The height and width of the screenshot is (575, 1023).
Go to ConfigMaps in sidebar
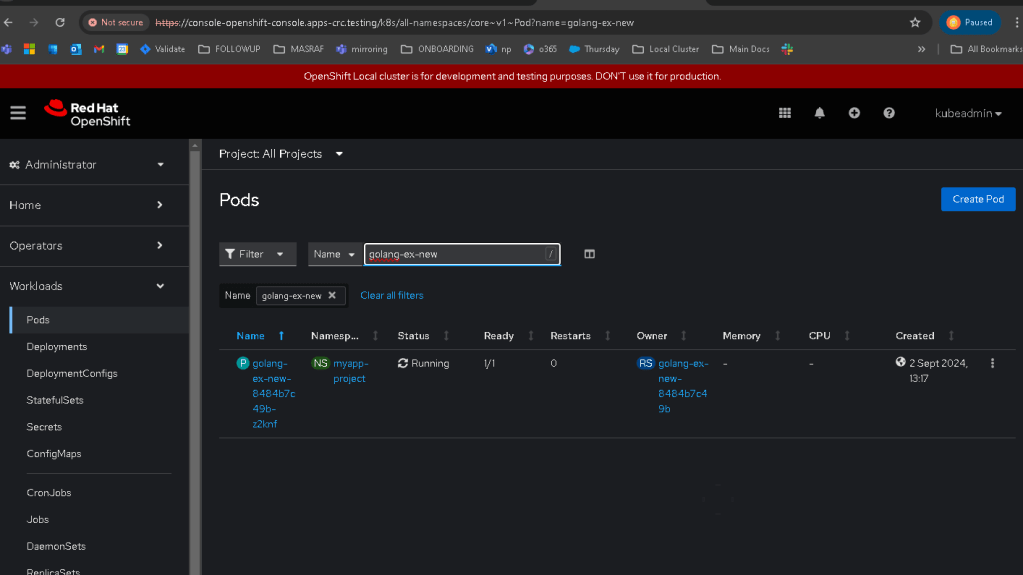pos(53,454)
